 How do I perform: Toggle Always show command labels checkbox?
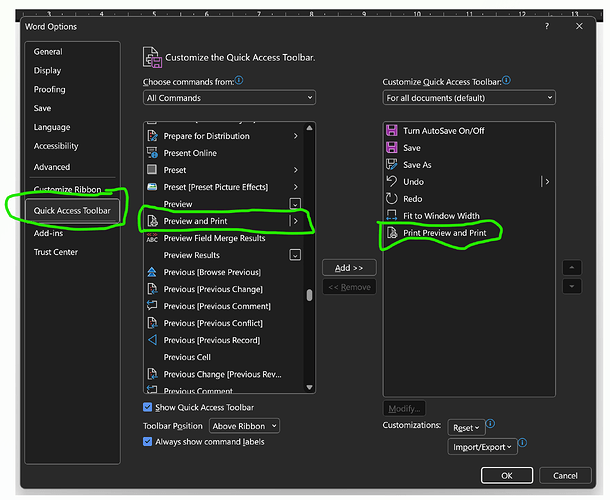point(147,442)
